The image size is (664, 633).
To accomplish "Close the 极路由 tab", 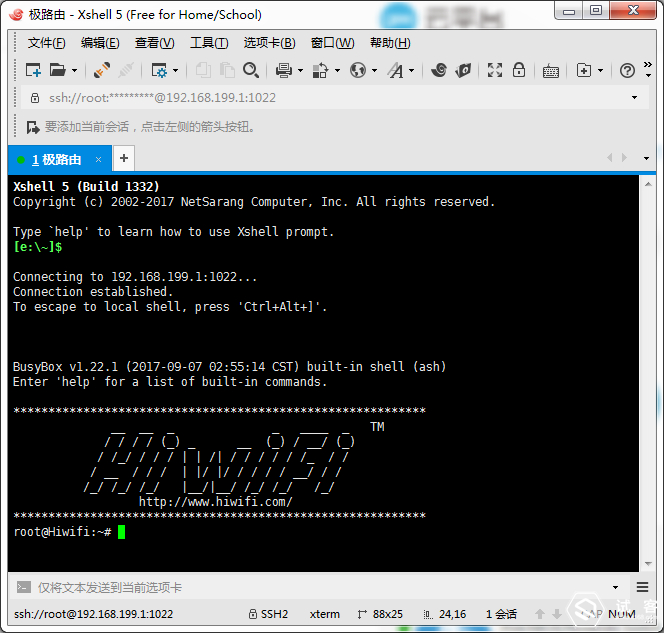I will (x=98, y=160).
